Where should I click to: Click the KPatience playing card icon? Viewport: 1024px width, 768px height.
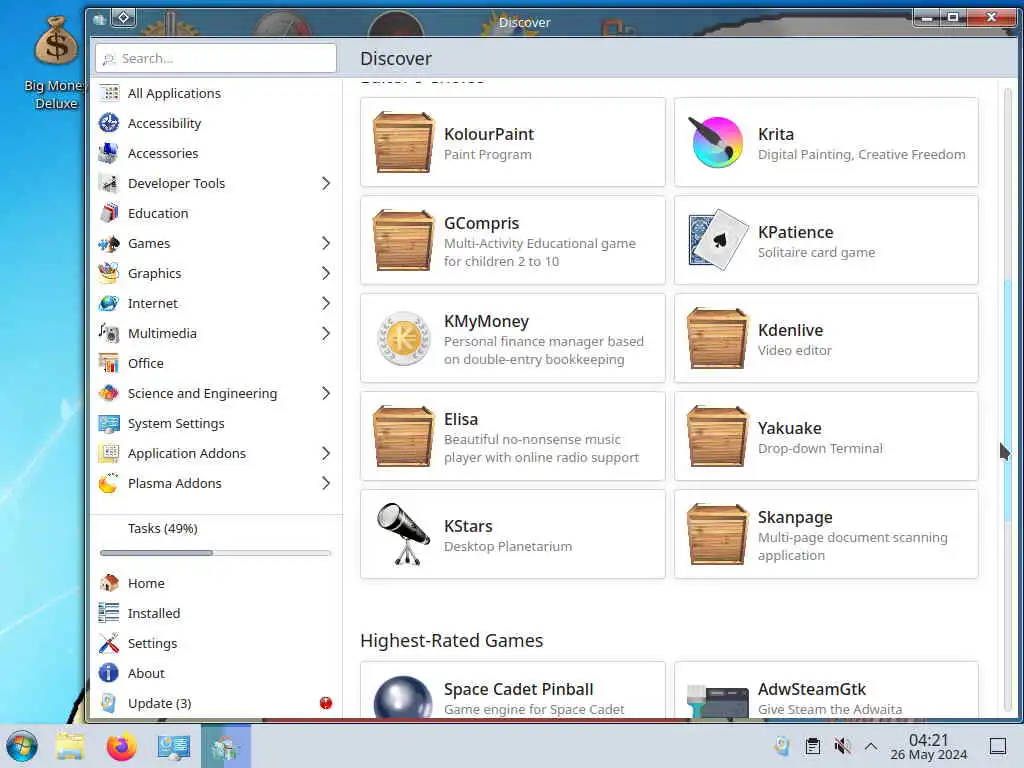tap(718, 240)
